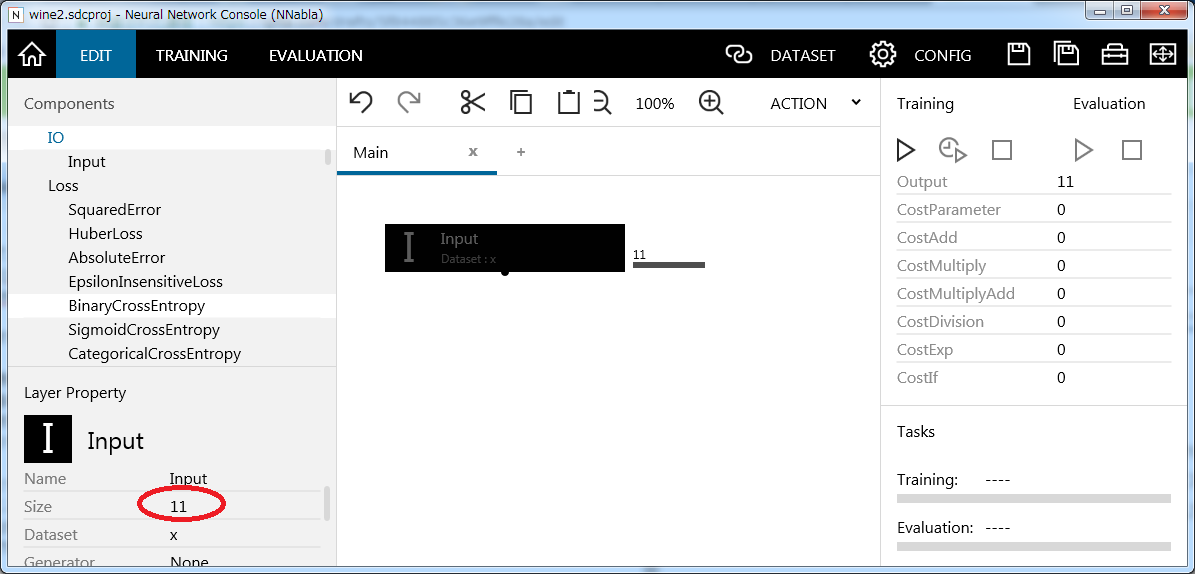Stop evaluation with the square icon
The height and width of the screenshot is (574, 1195).
pos(1132,150)
